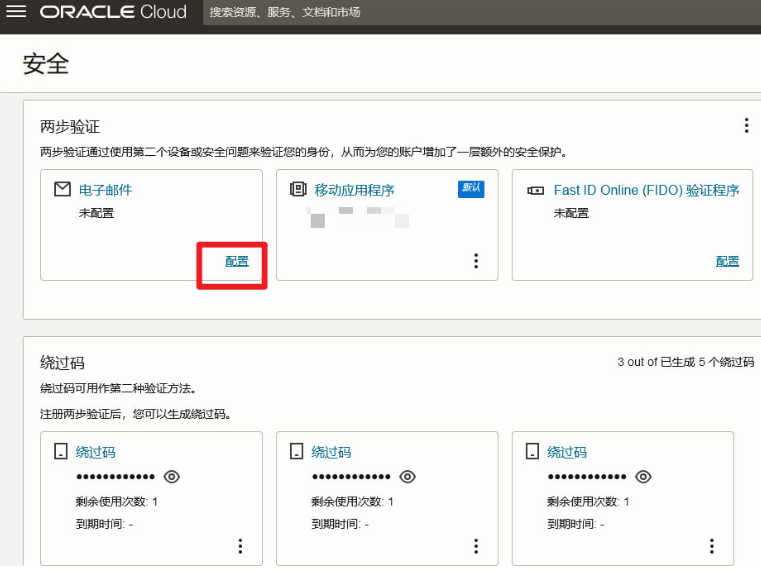Click the FIDO 配置 link

coord(727,261)
